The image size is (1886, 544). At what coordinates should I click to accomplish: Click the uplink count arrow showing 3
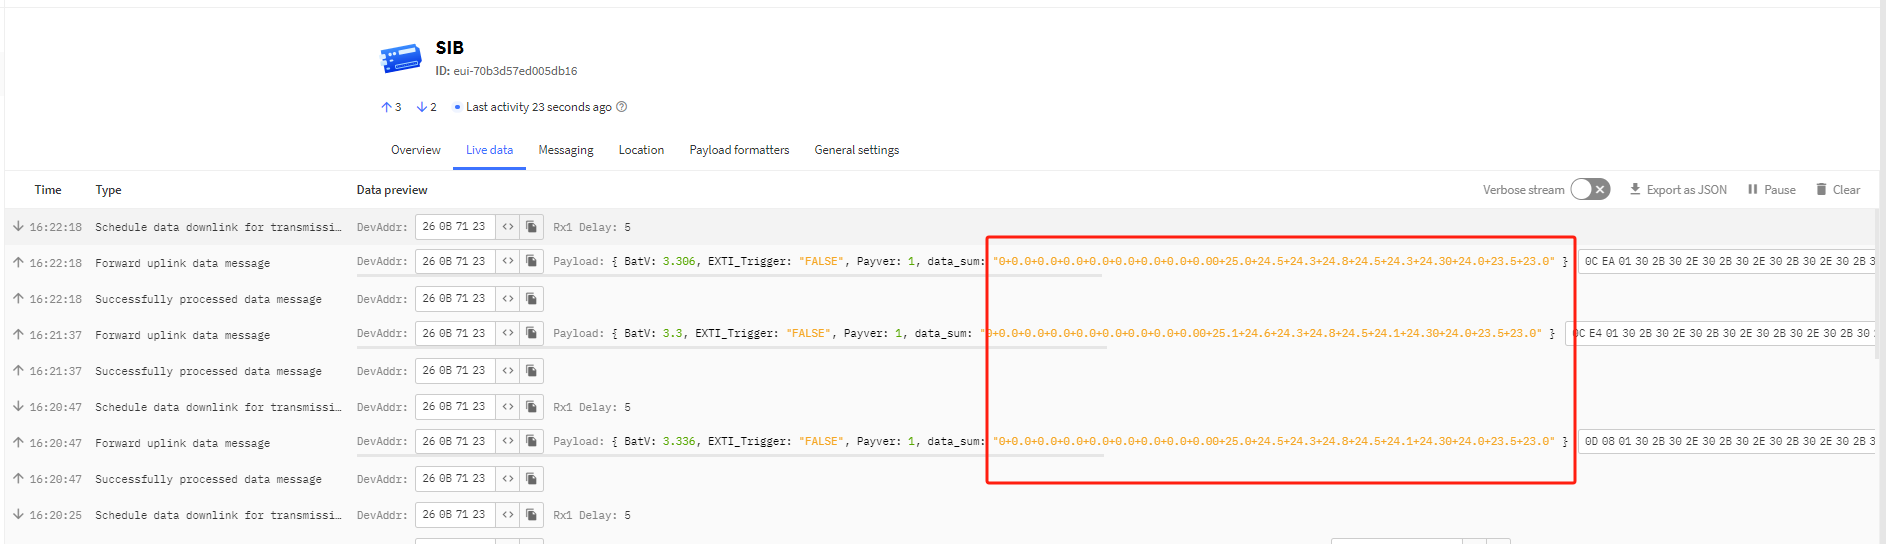click(386, 107)
